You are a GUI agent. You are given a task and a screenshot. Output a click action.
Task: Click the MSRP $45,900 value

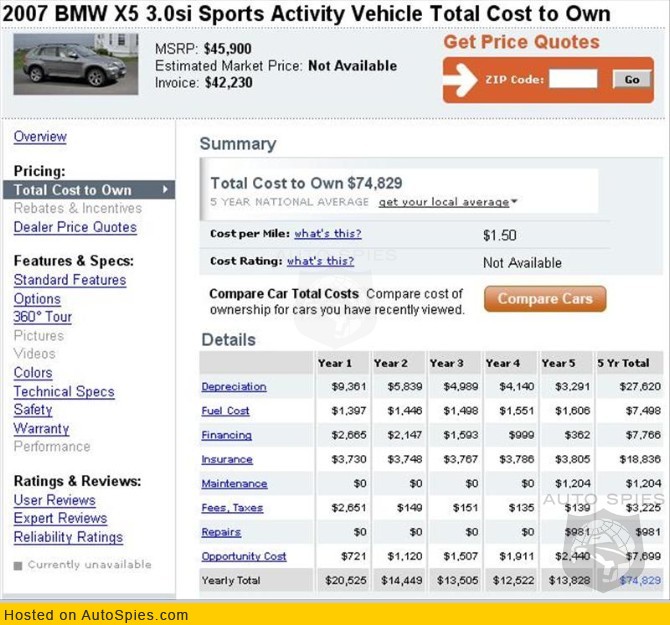point(228,49)
